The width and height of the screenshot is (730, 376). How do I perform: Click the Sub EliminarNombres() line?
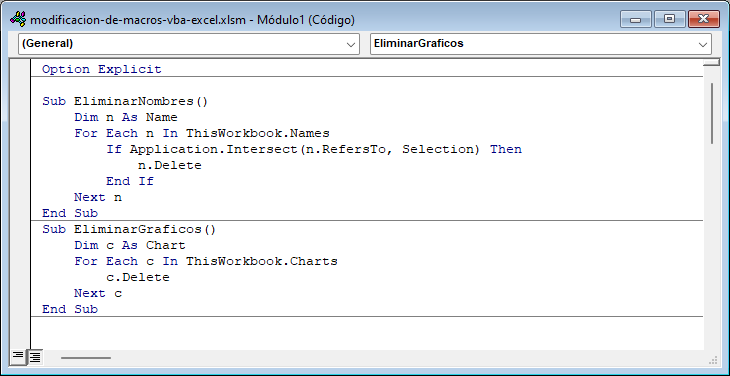[125, 101]
